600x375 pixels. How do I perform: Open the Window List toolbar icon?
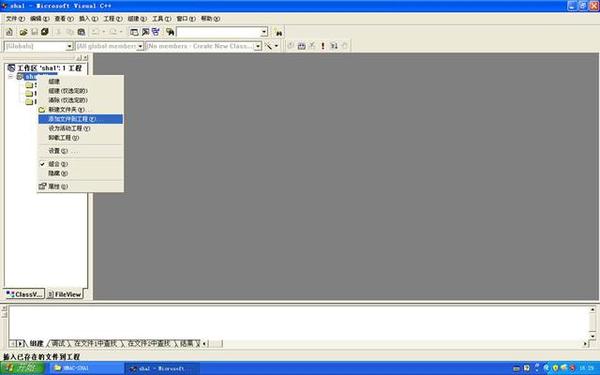click(156, 32)
